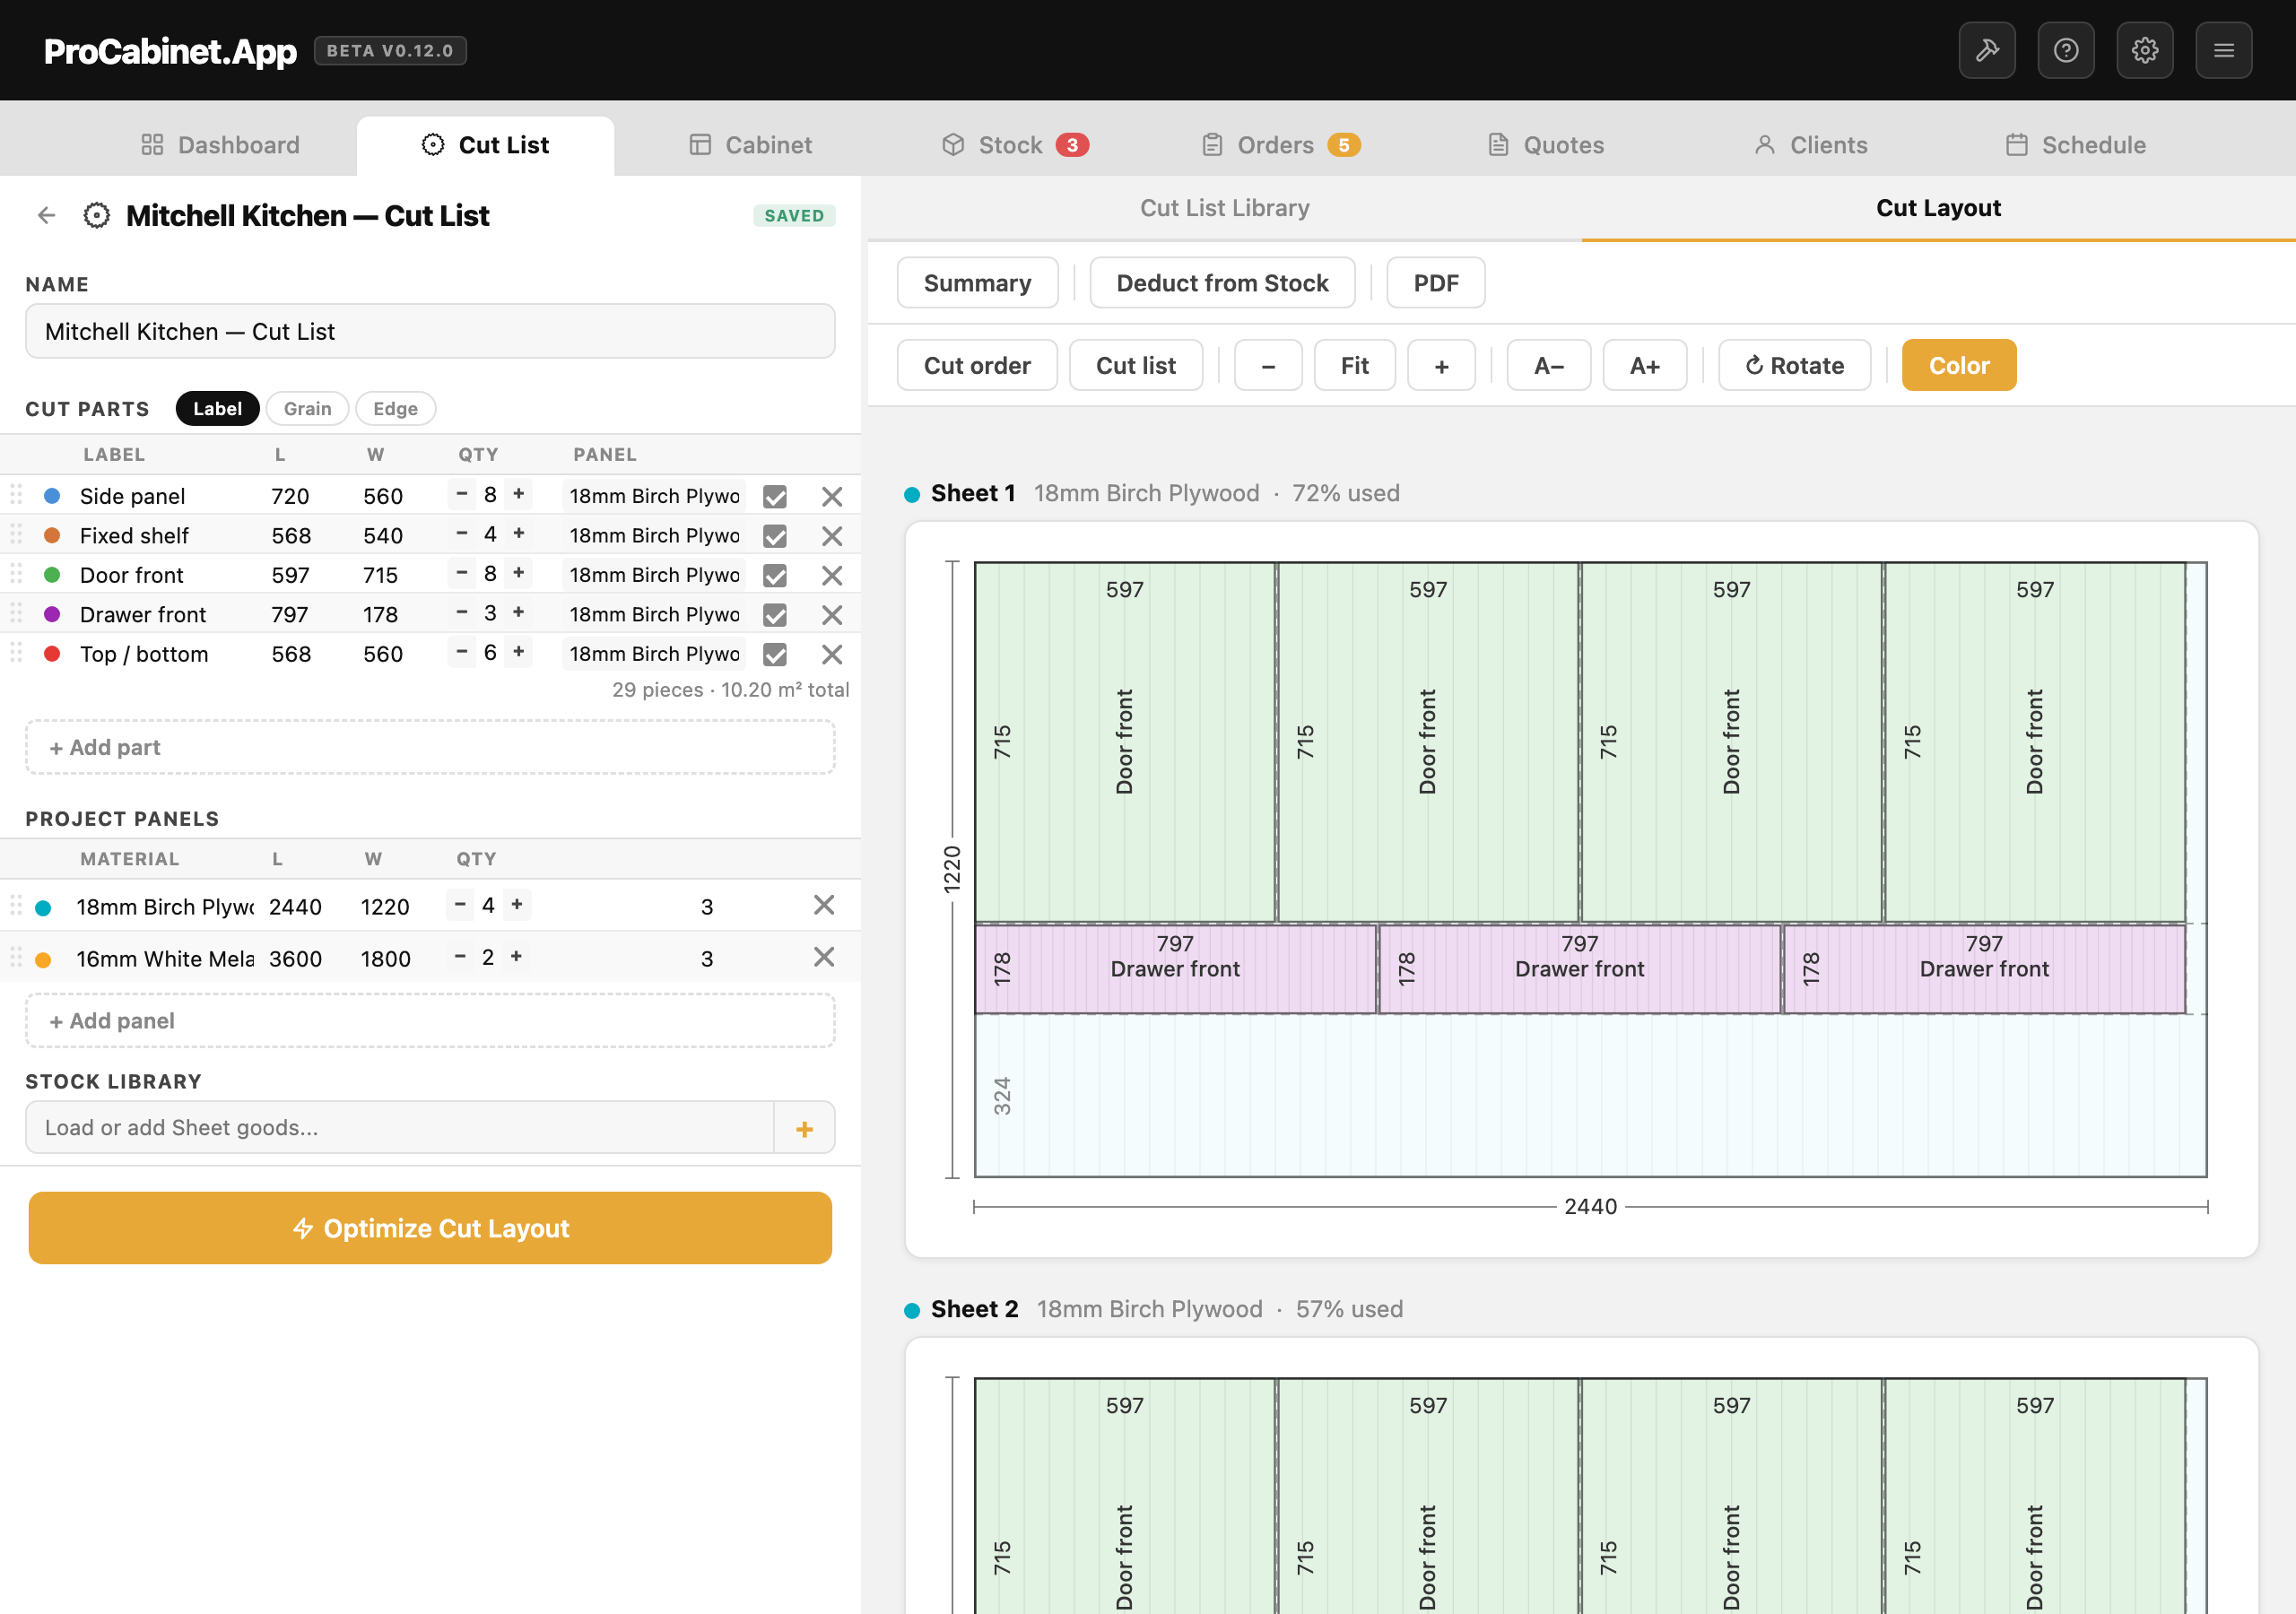The width and height of the screenshot is (2296, 1614).
Task: Click the cut list Name input field
Action: 430,331
